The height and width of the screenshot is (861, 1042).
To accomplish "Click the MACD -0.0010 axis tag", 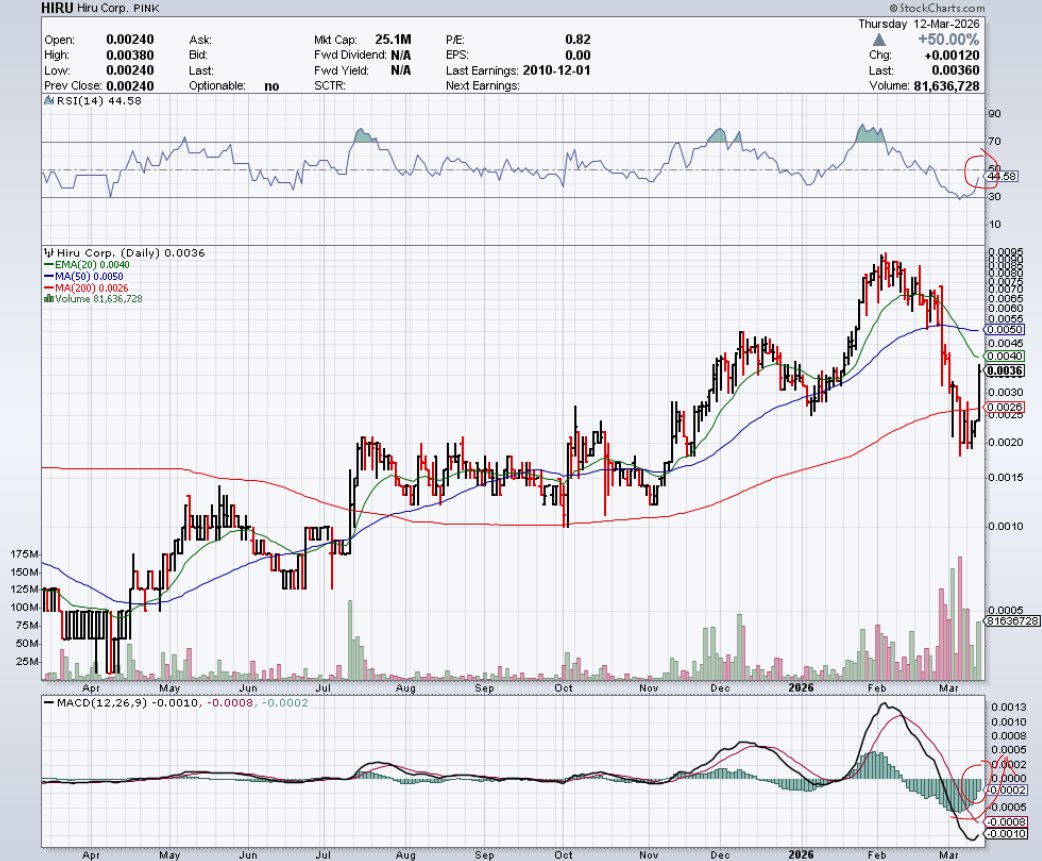I will pos(1006,834).
